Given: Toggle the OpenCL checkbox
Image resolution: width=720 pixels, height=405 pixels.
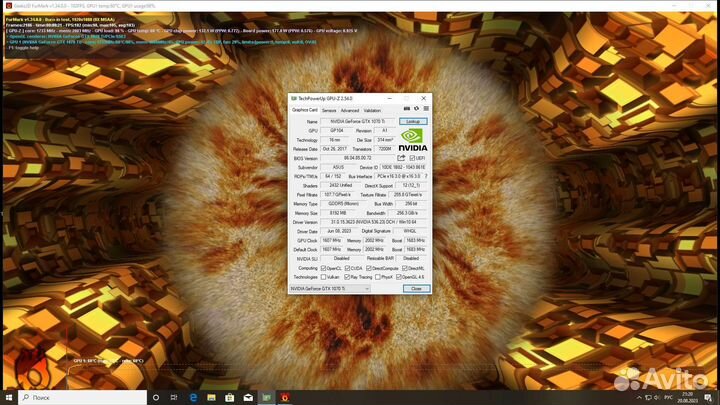Looking at the screenshot, I should [x=323, y=268].
